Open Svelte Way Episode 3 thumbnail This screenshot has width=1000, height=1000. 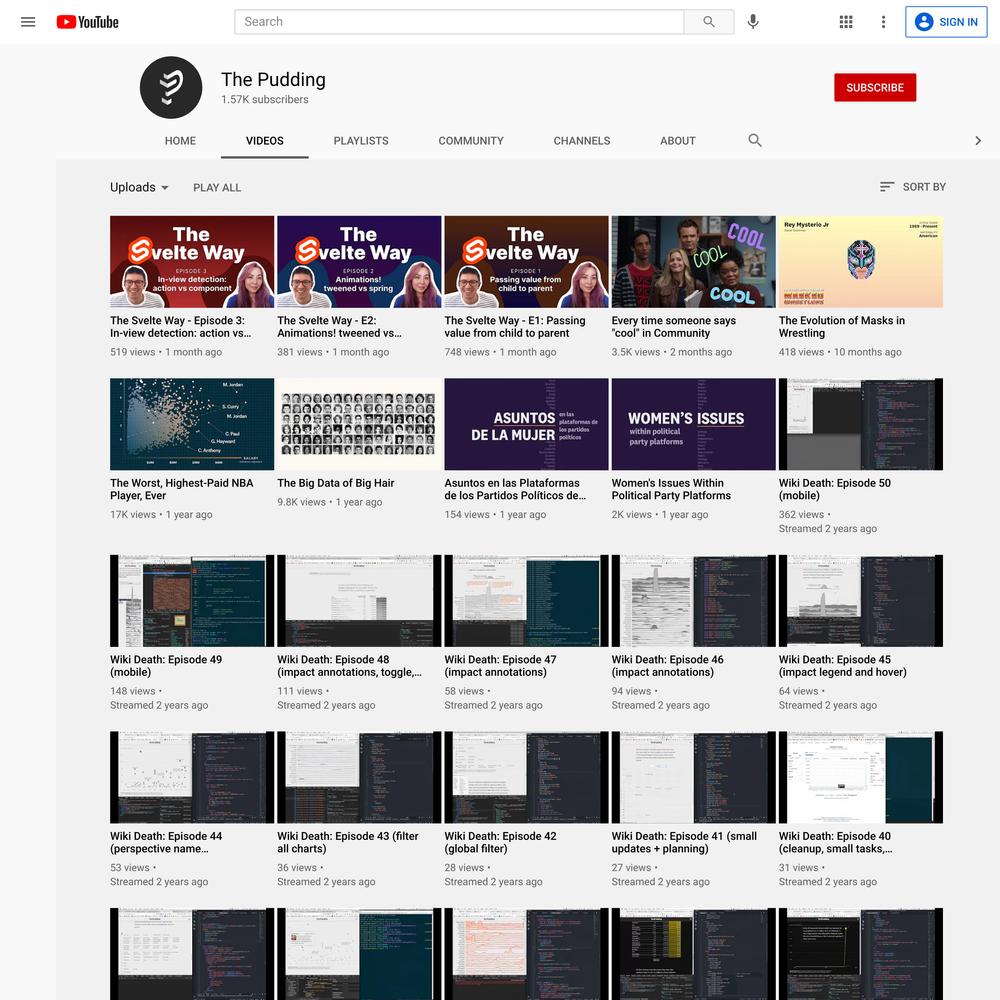click(192, 261)
